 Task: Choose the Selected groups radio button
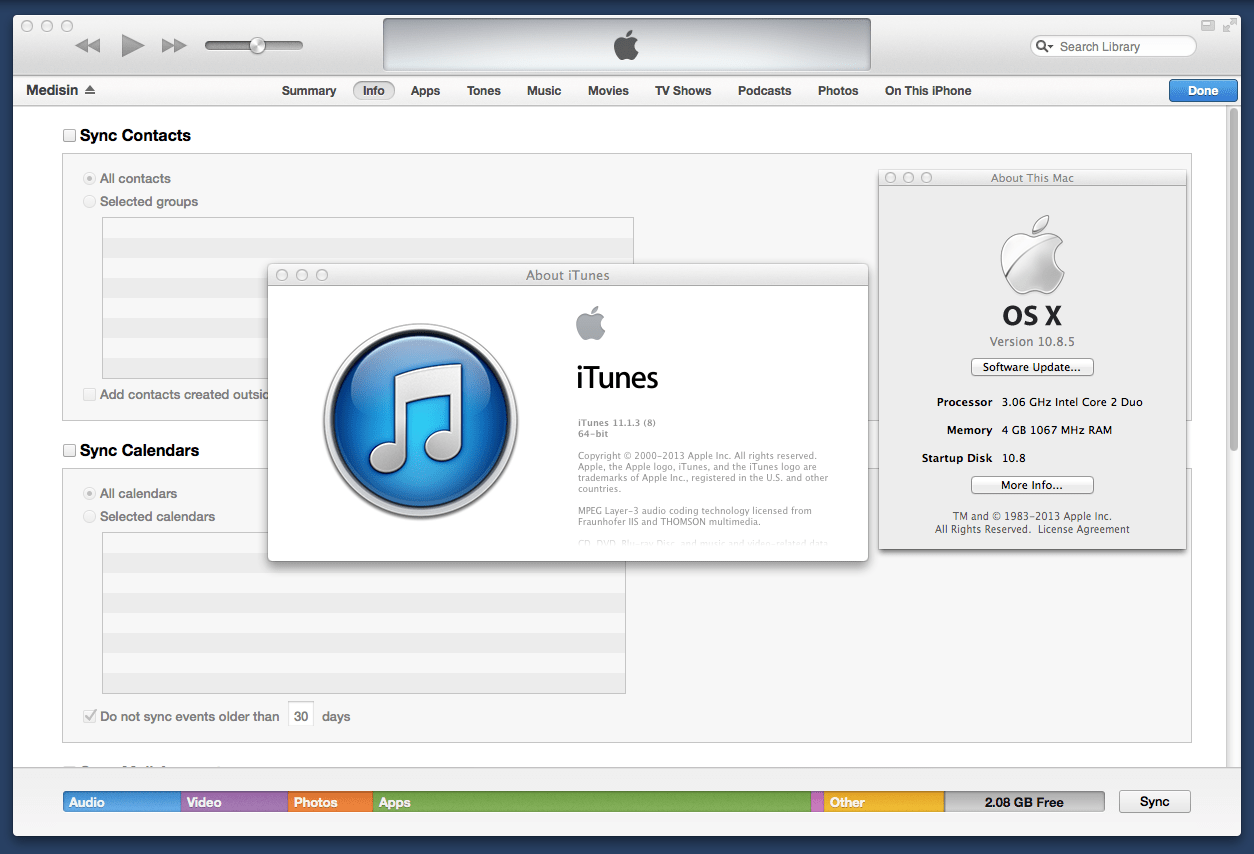90,201
